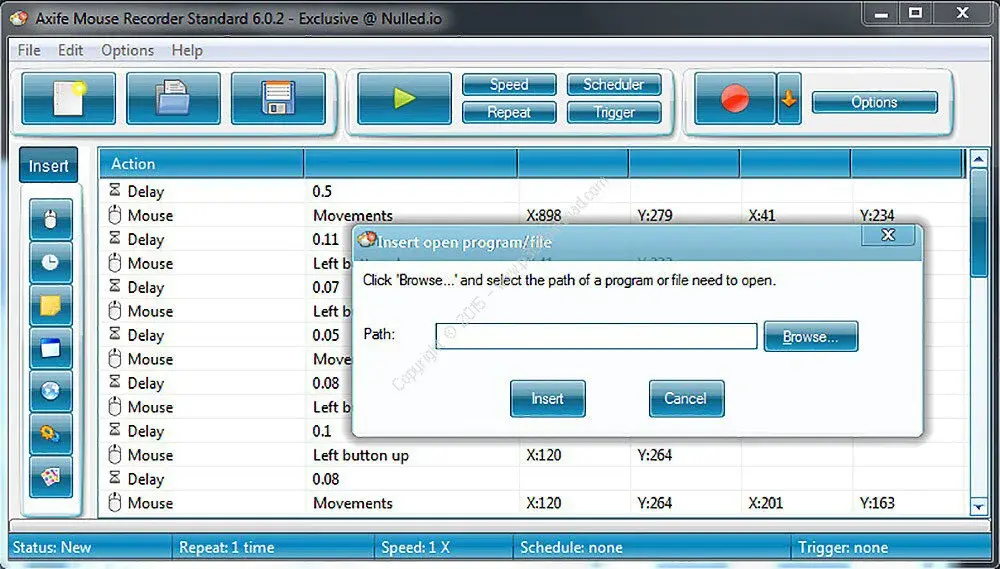Click the Path input field
1000x569 pixels.
point(596,336)
